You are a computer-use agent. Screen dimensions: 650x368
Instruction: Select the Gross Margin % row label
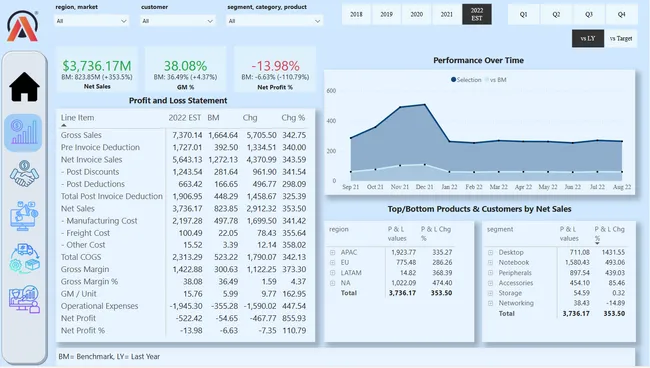tap(90, 281)
